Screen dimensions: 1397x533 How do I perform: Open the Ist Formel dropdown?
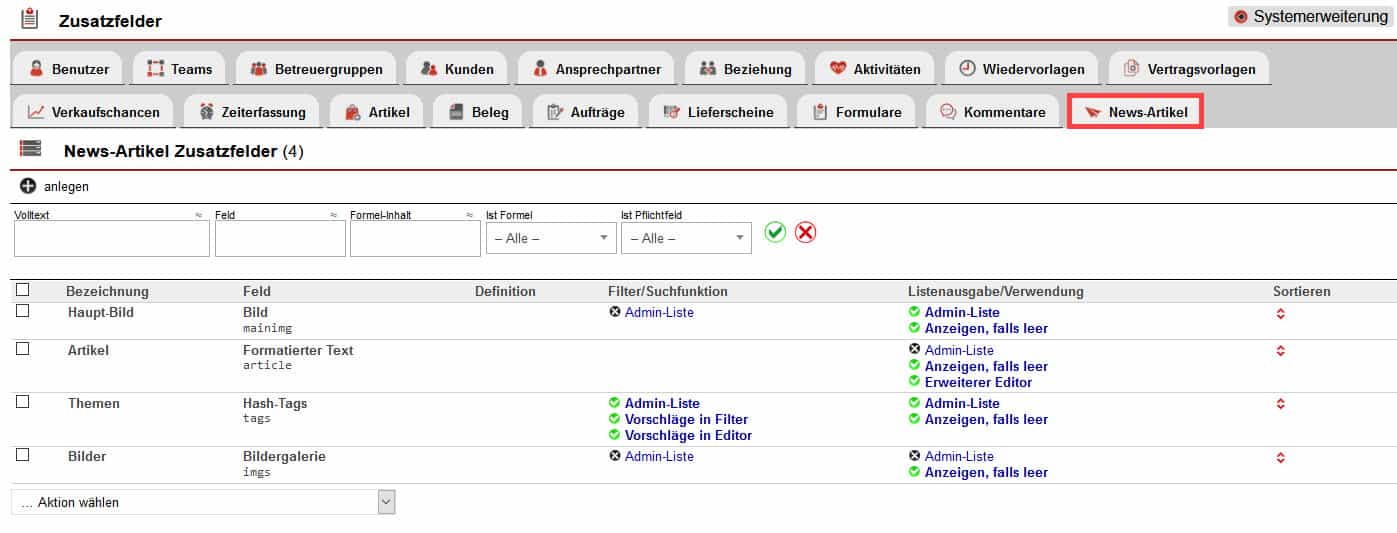coord(551,238)
